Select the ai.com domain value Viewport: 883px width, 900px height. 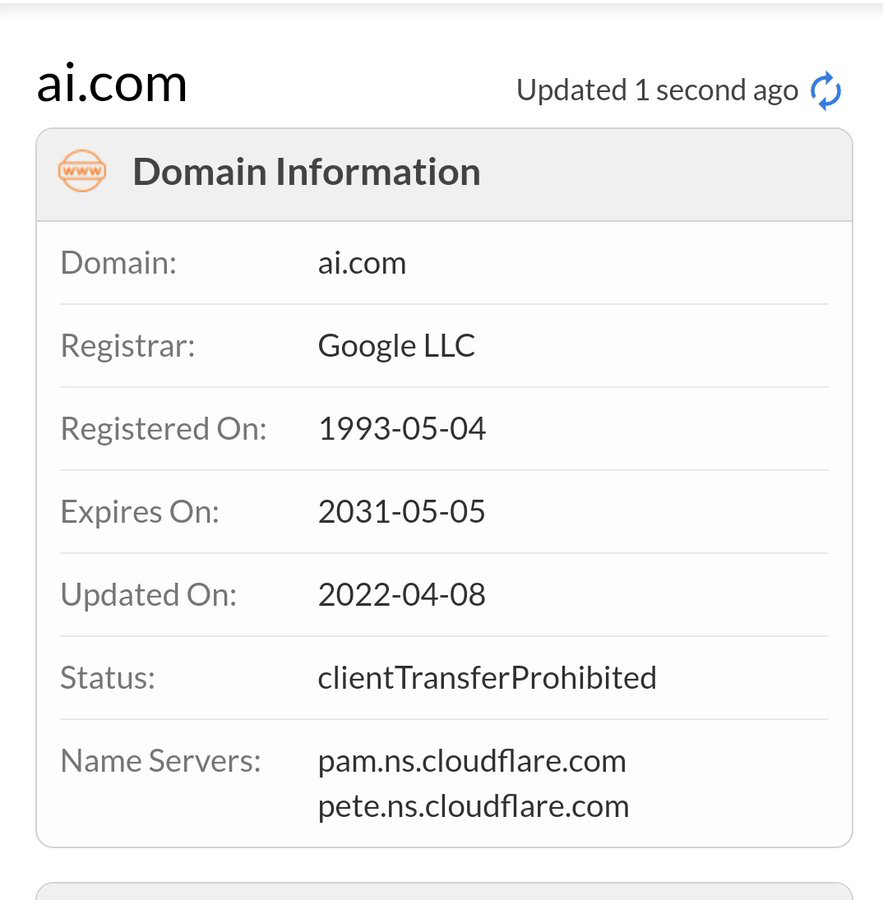point(362,263)
